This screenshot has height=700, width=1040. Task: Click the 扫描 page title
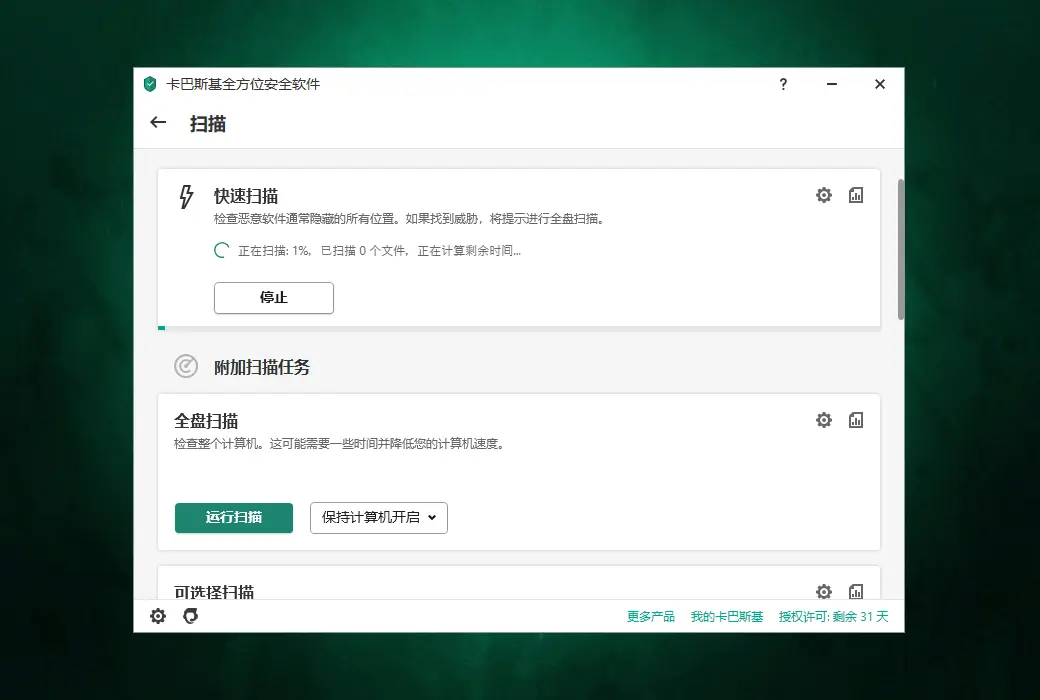pos(208,123)
